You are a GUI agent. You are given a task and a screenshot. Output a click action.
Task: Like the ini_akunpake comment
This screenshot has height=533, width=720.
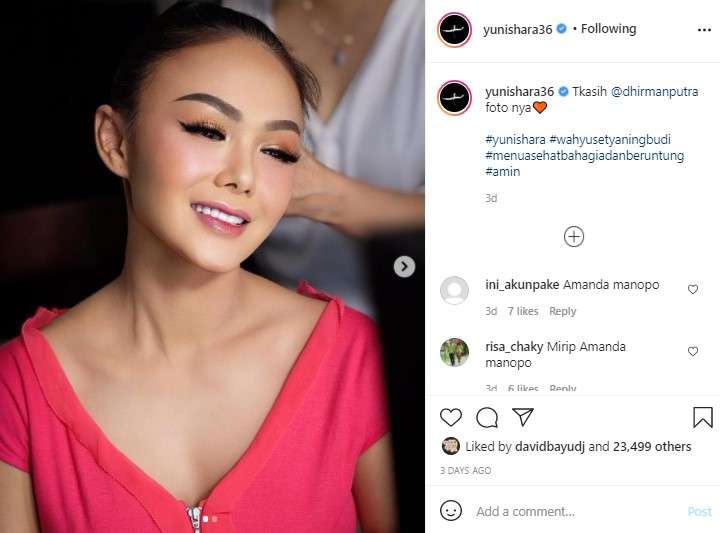coord(693,289)
